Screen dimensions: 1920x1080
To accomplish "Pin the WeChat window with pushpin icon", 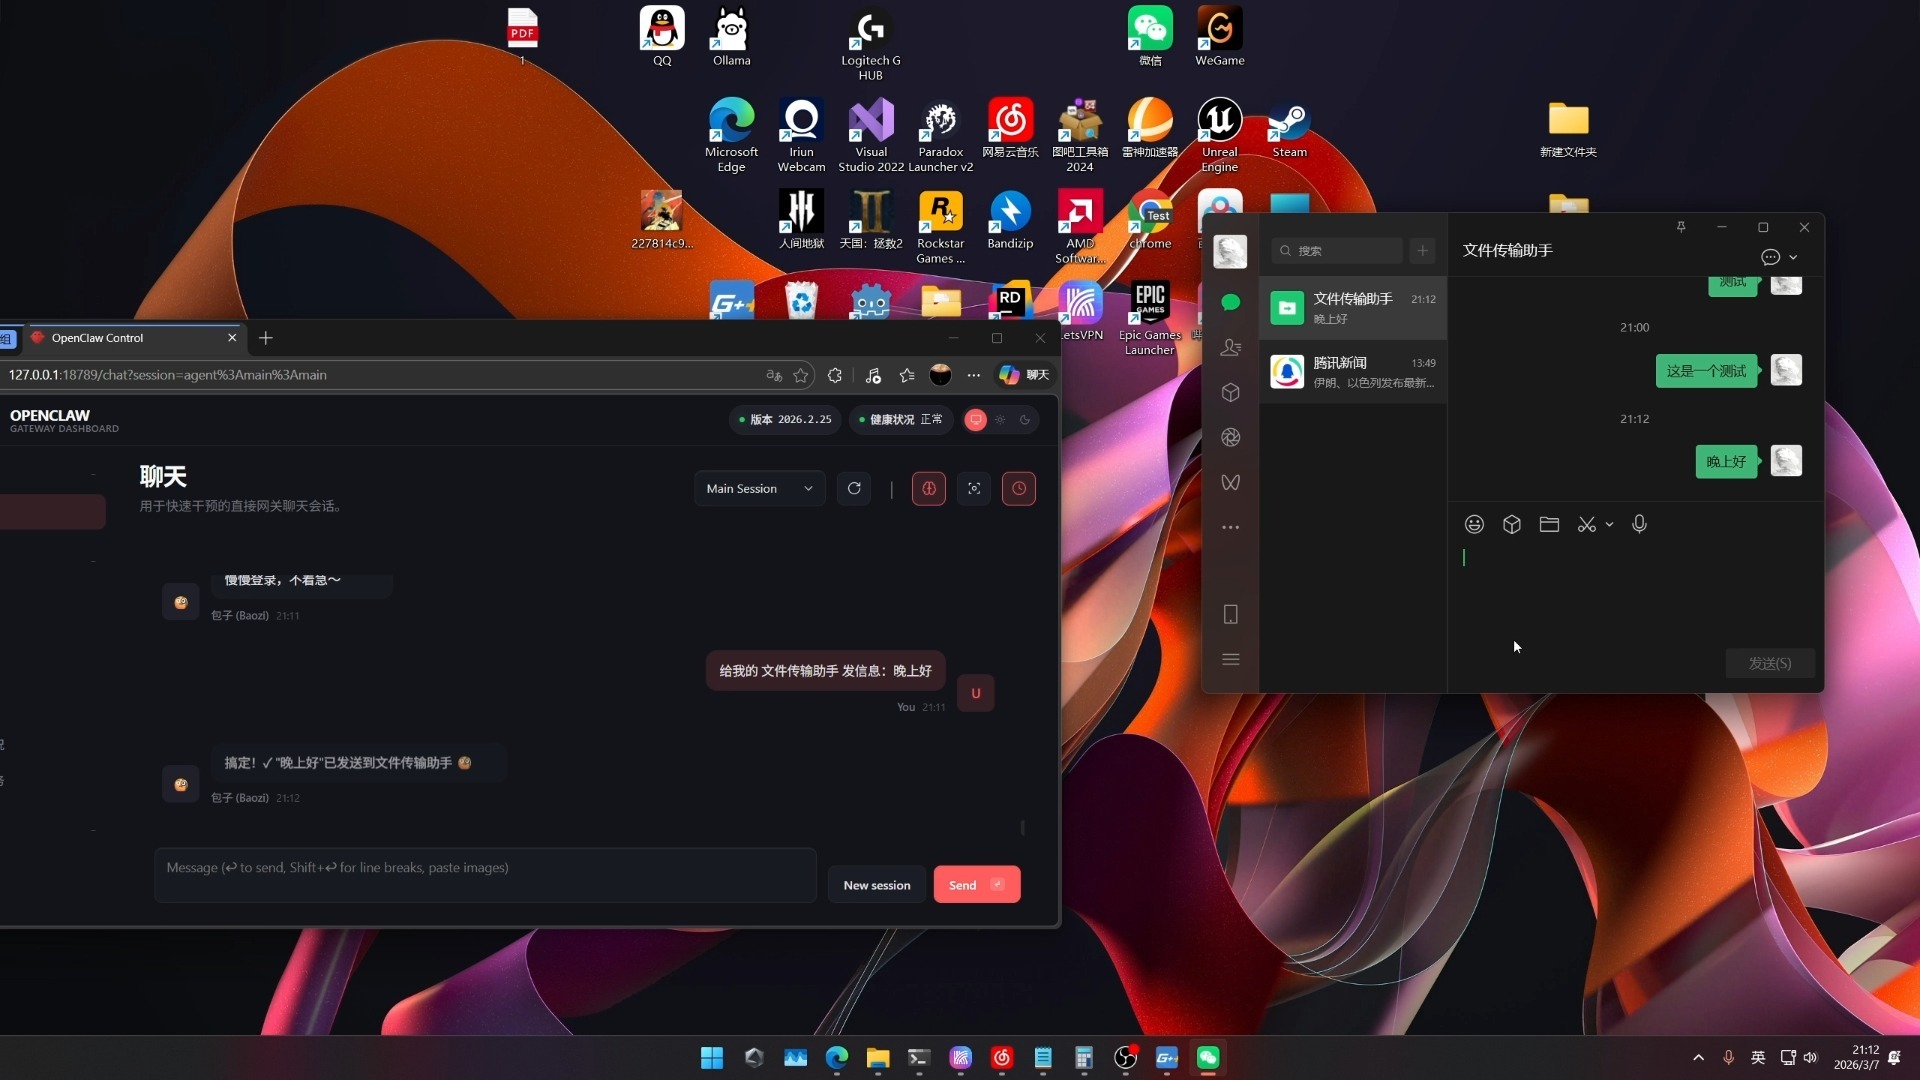I will [x=1681, y=227].
